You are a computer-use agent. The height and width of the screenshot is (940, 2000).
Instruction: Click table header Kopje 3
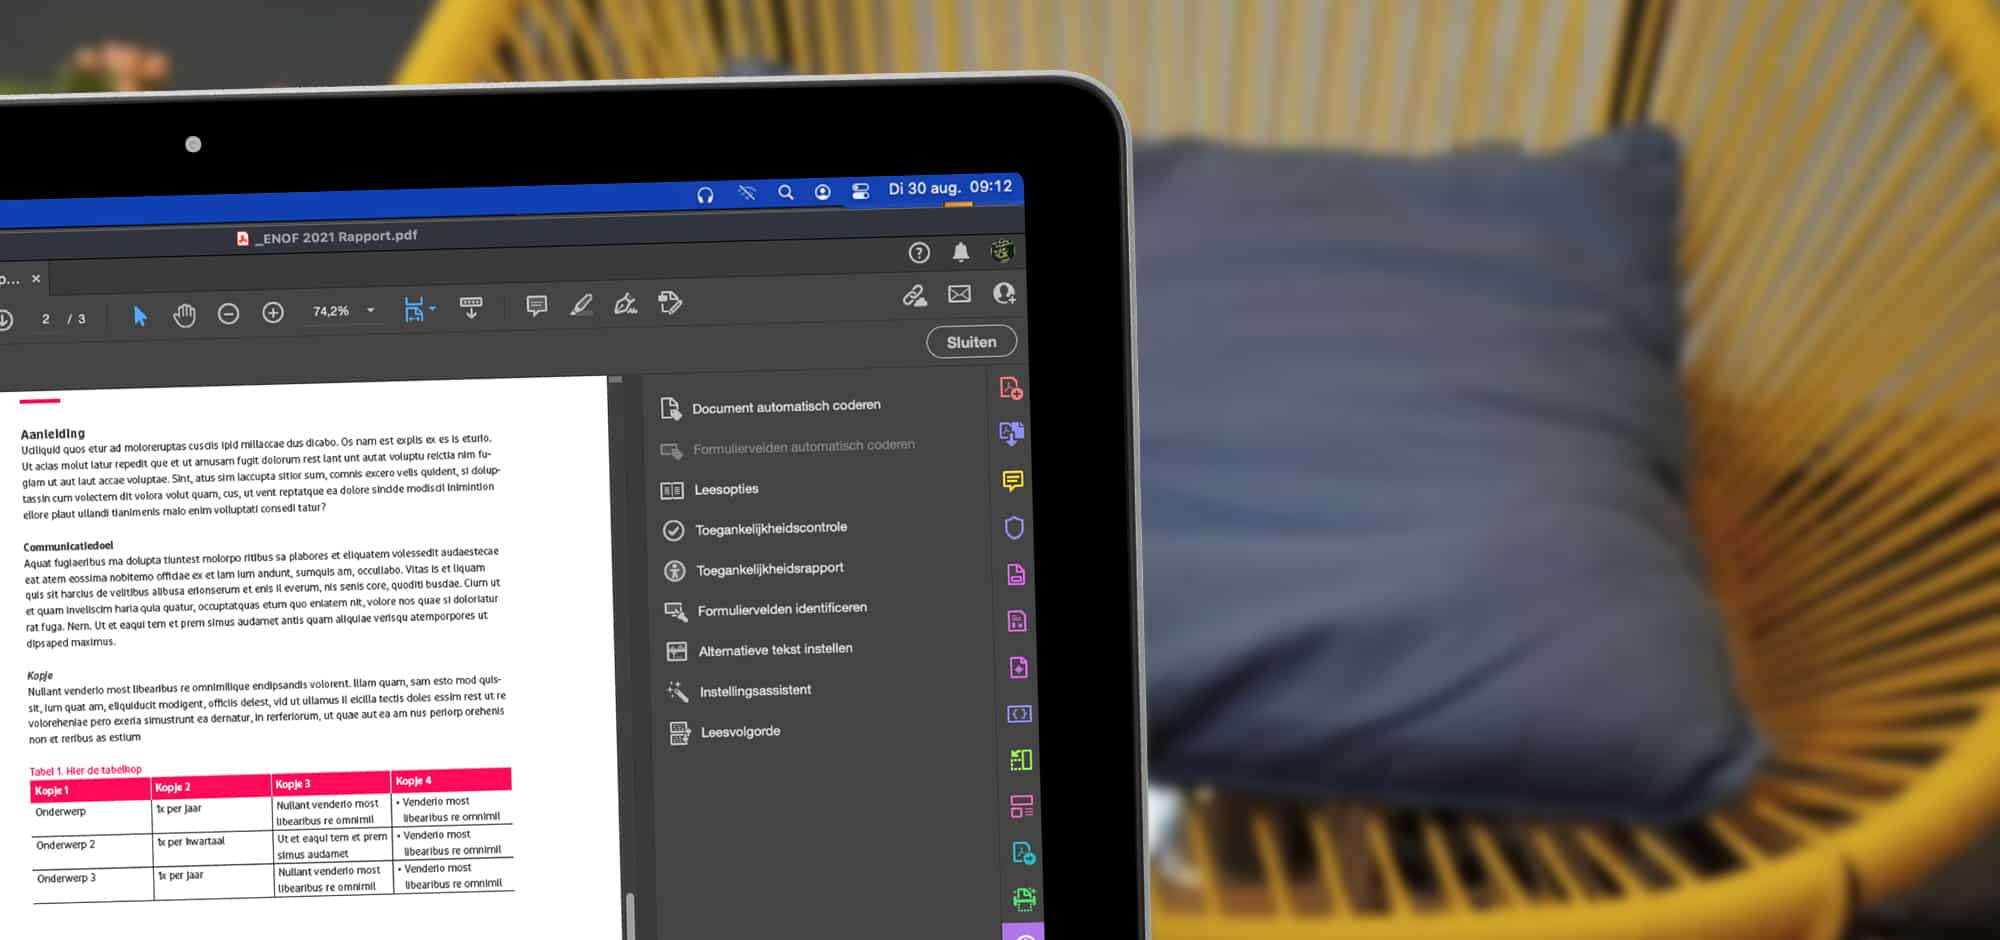coord(293,784)
